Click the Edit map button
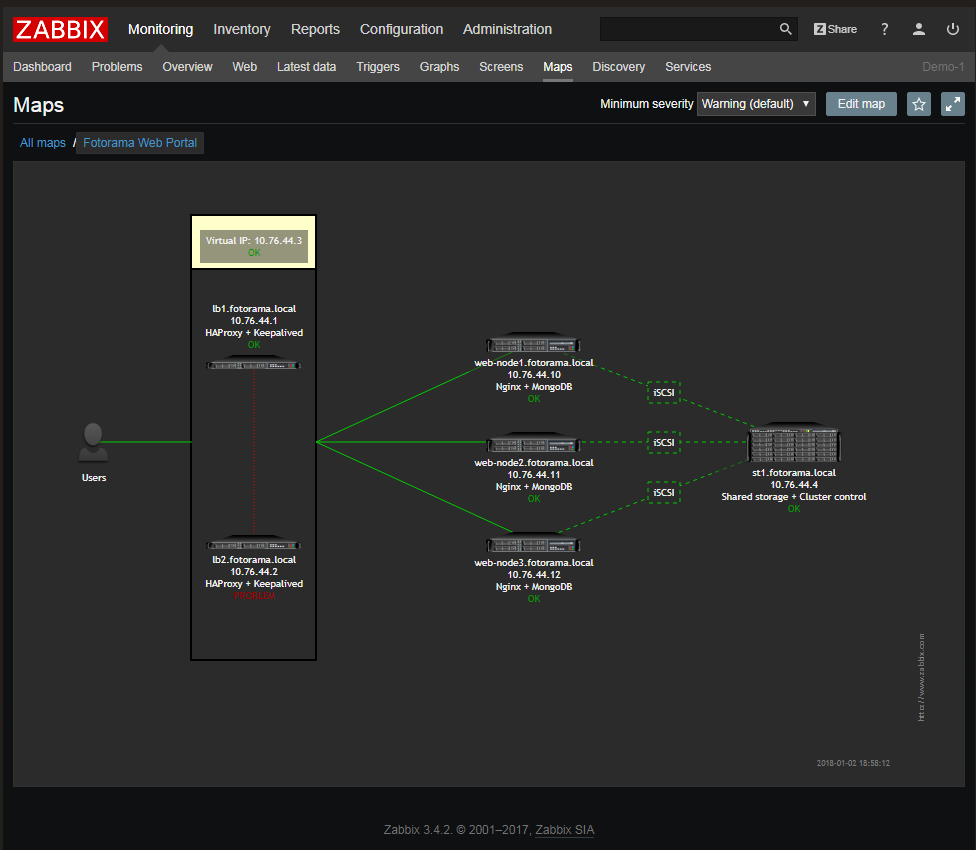 (861, 104)
